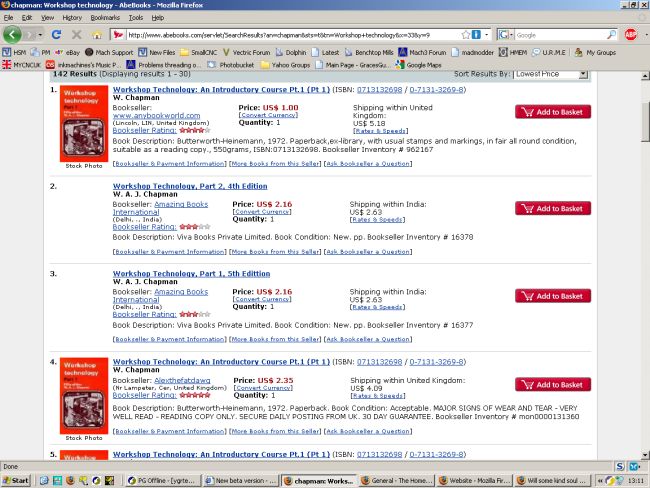Viewport: 650px width, 488px height.
Task: Open the Photobucket bookmark
Action: point(231,65)
